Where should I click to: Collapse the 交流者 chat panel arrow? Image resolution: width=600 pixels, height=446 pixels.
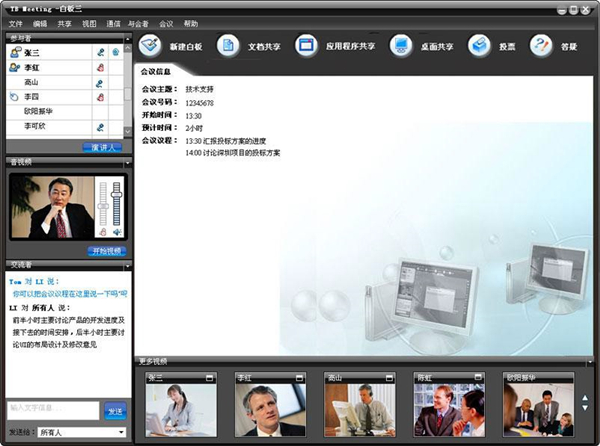pyautogui.click(x=127, y=265)
